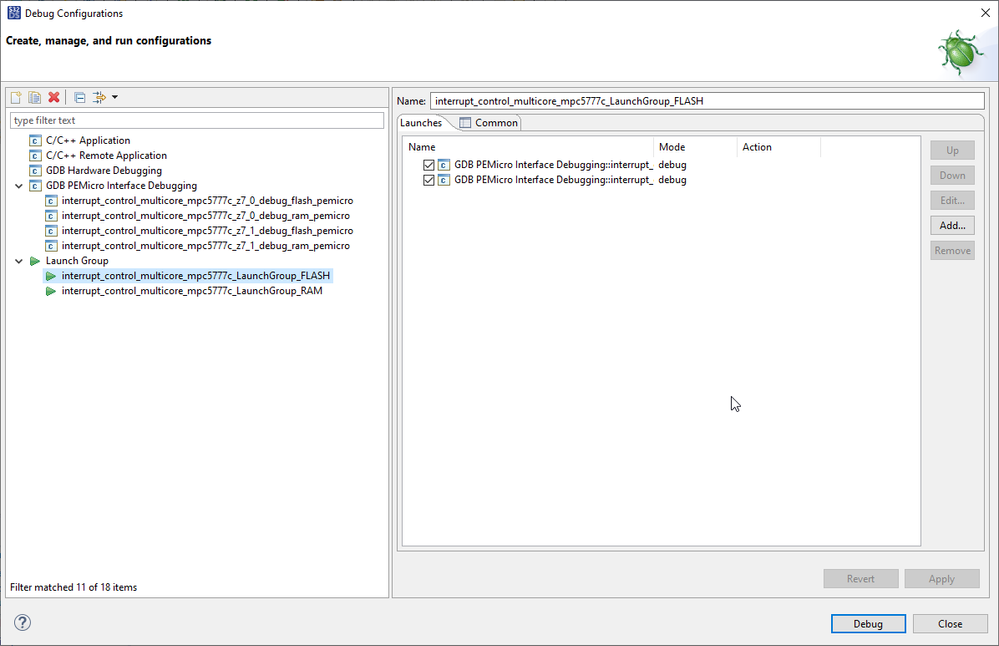The height and width of the screenshot is (646, 999).
Task: Click the Debug Configurations title bar icon
Action: click(x=13, y=13)
